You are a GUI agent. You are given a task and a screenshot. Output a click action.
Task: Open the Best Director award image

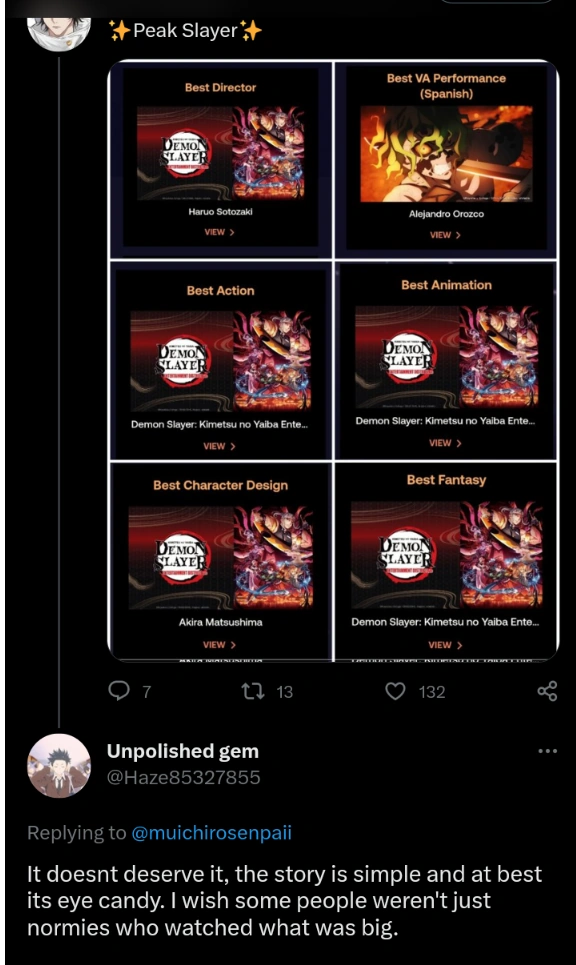(x=220, y=154)
